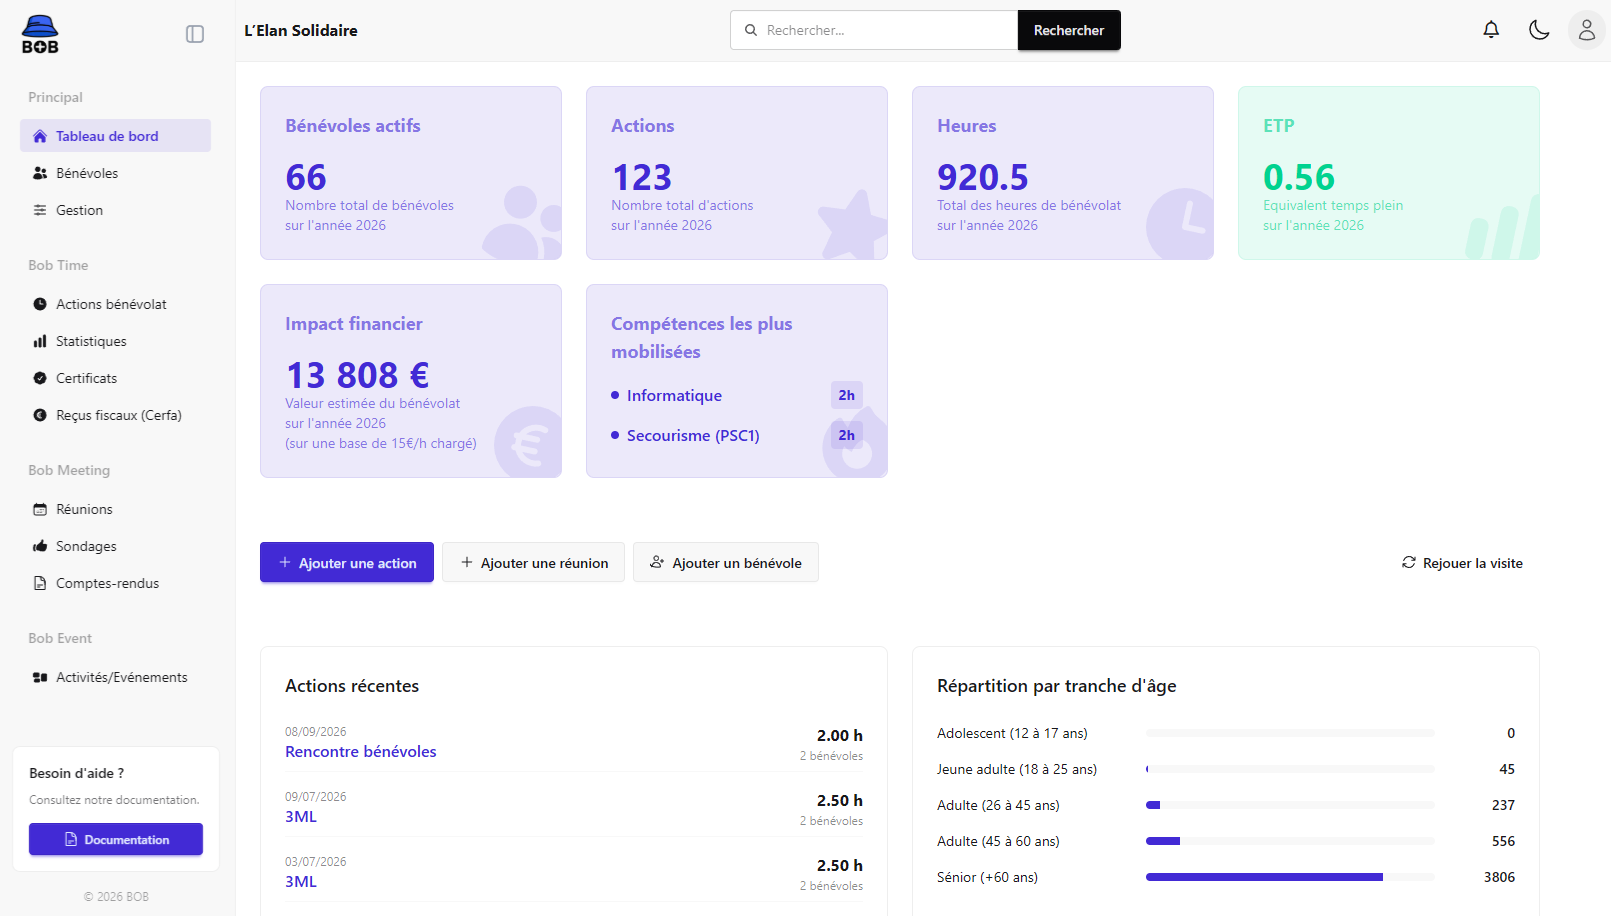Image resolution: width=1611 pixels, height=916 pixels.
Task: Open the 3ML action dated 09/07/2026
Action: [301, 817]
